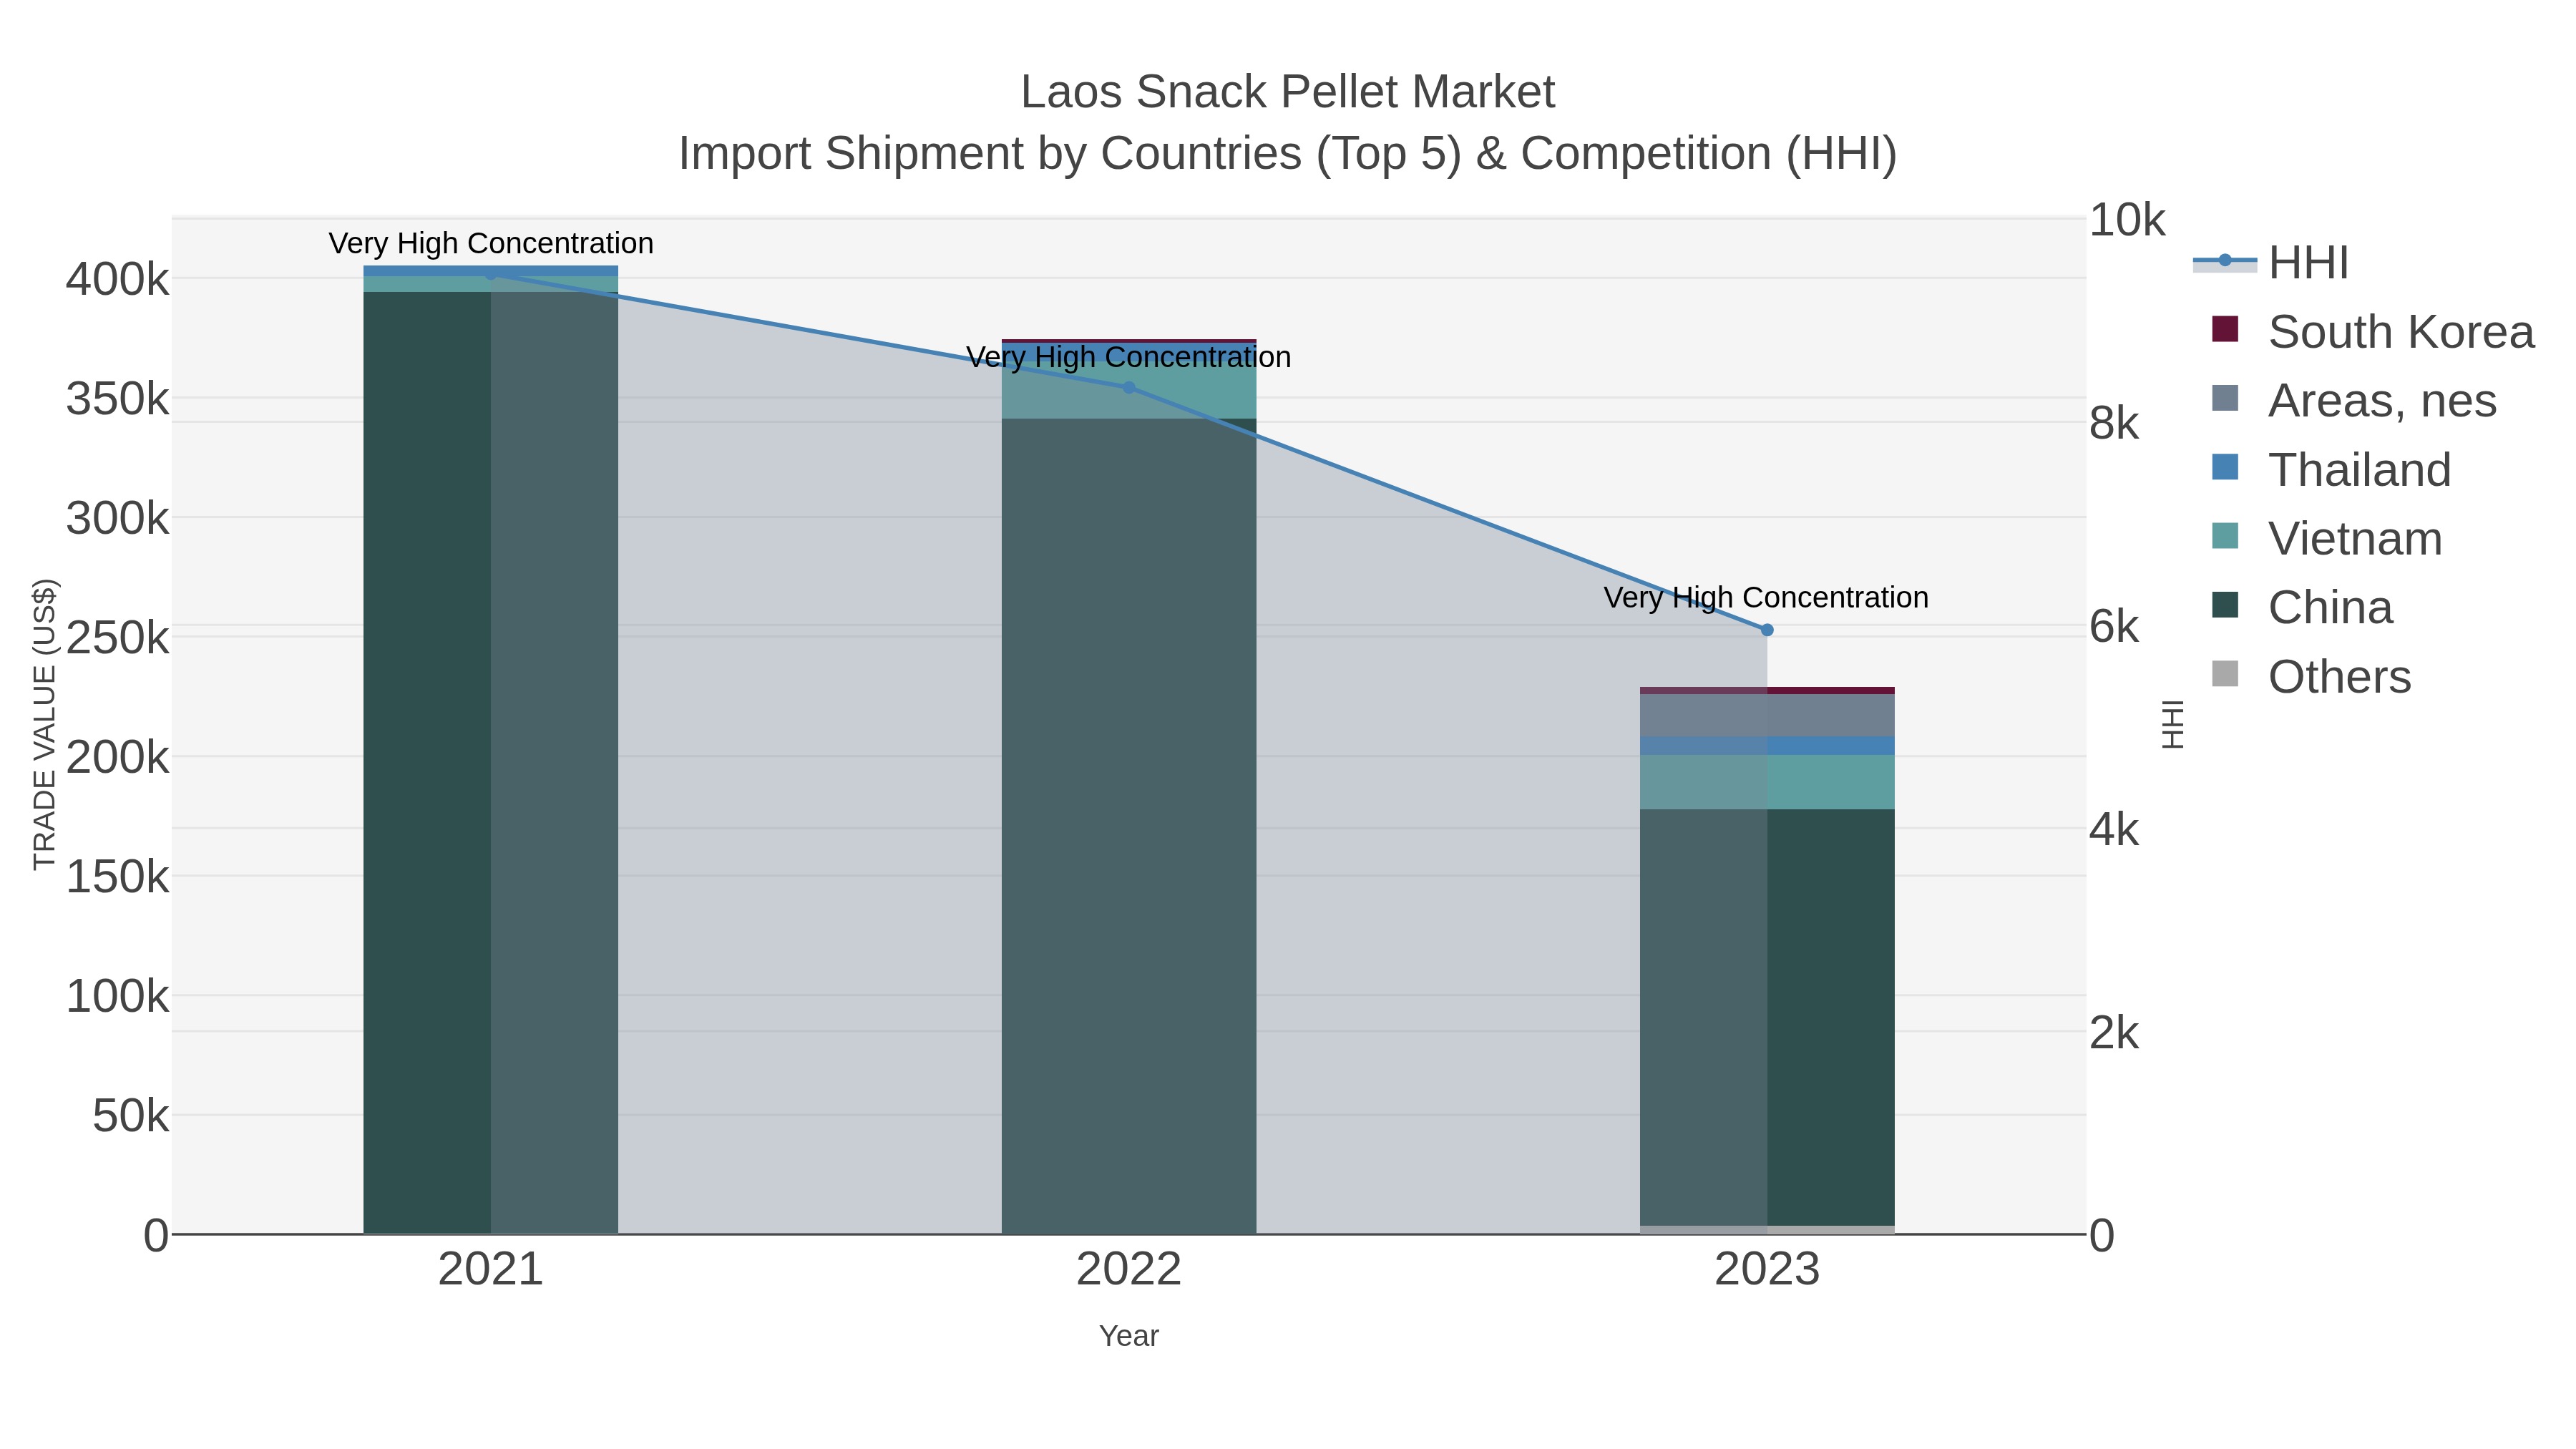Click the 2k right axis tick
This screenshot has height=1449, width=2576.
(x=2114, y=1033)
